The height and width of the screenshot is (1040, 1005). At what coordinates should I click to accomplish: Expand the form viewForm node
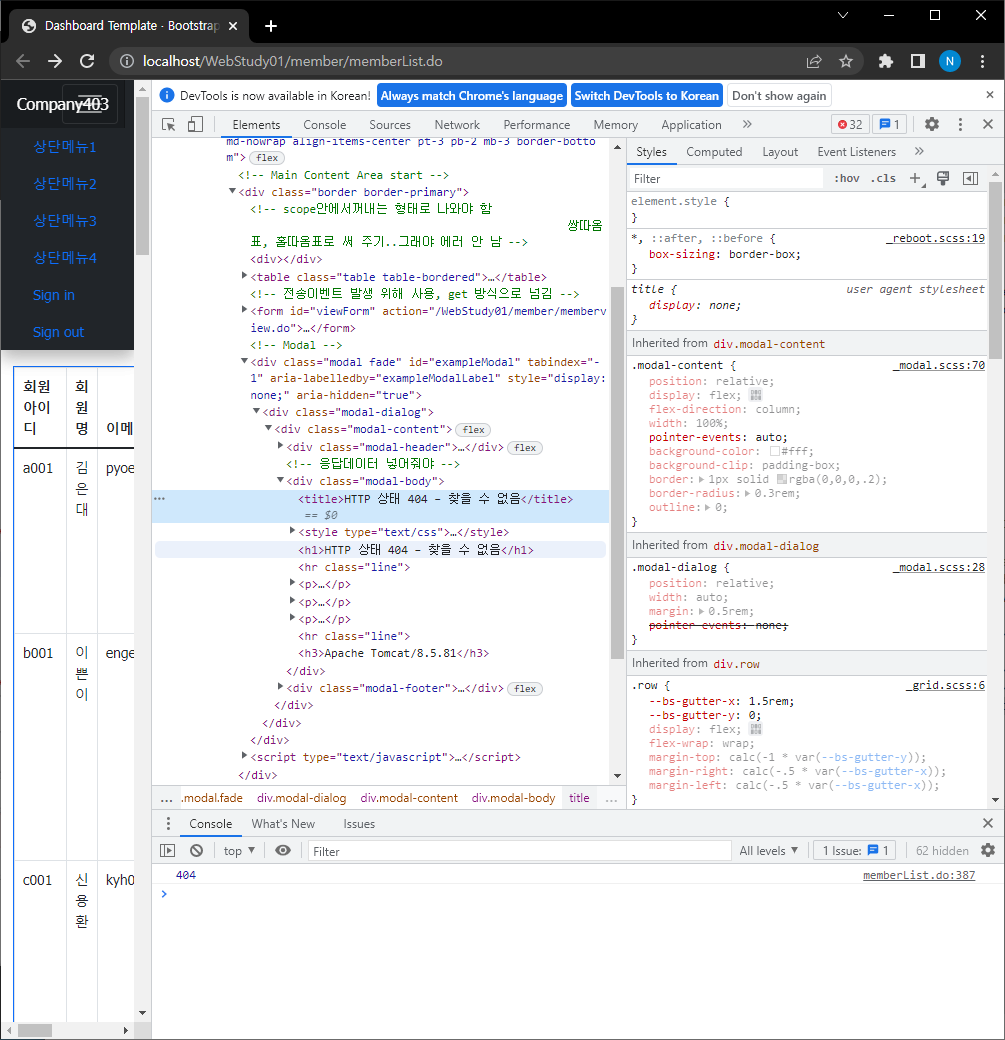tap(244, 309)
